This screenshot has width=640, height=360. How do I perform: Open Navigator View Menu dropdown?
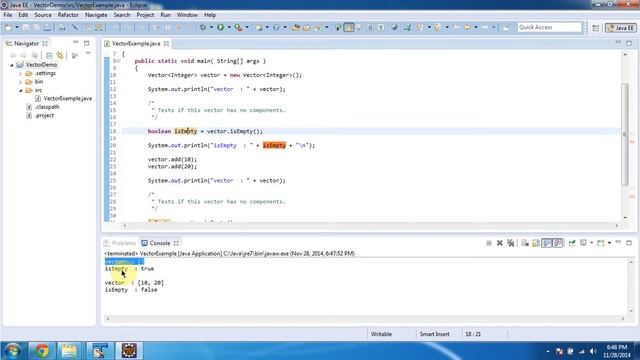point(88,53)
